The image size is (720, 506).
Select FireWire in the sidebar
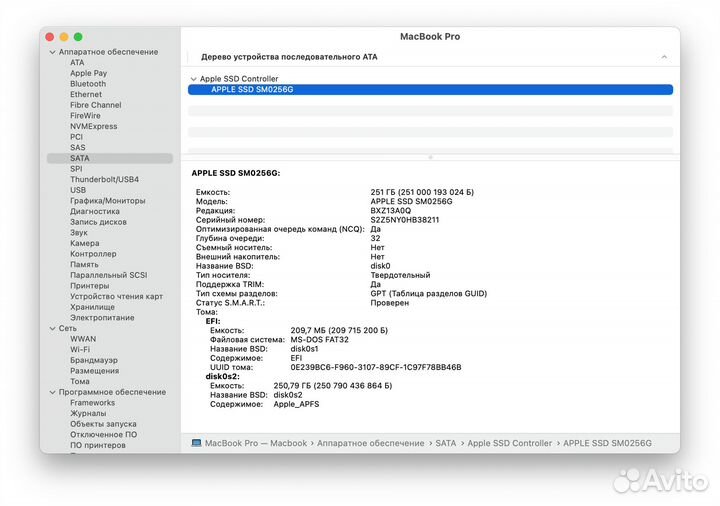click(x=85, y=116)
